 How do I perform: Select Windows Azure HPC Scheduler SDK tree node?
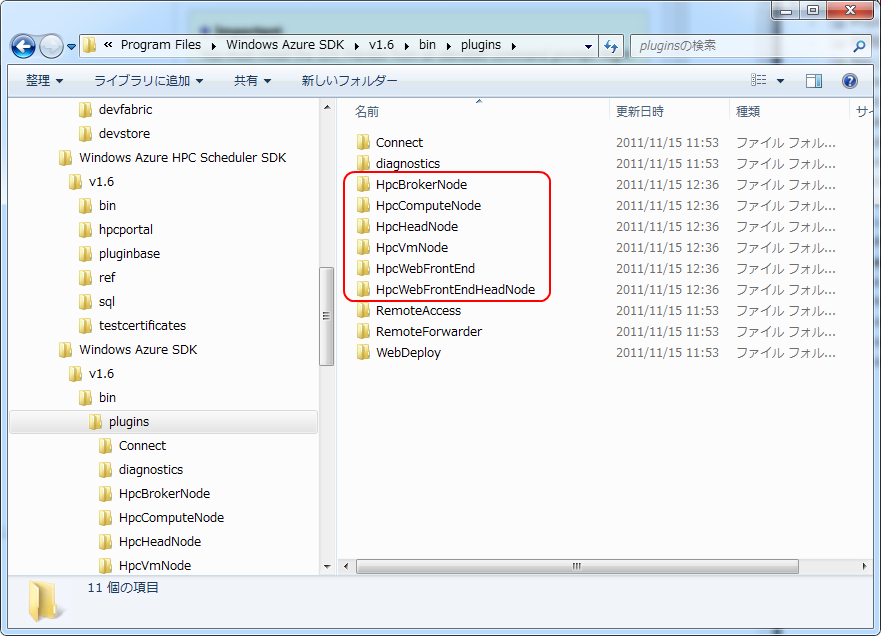tap(182, 157)
